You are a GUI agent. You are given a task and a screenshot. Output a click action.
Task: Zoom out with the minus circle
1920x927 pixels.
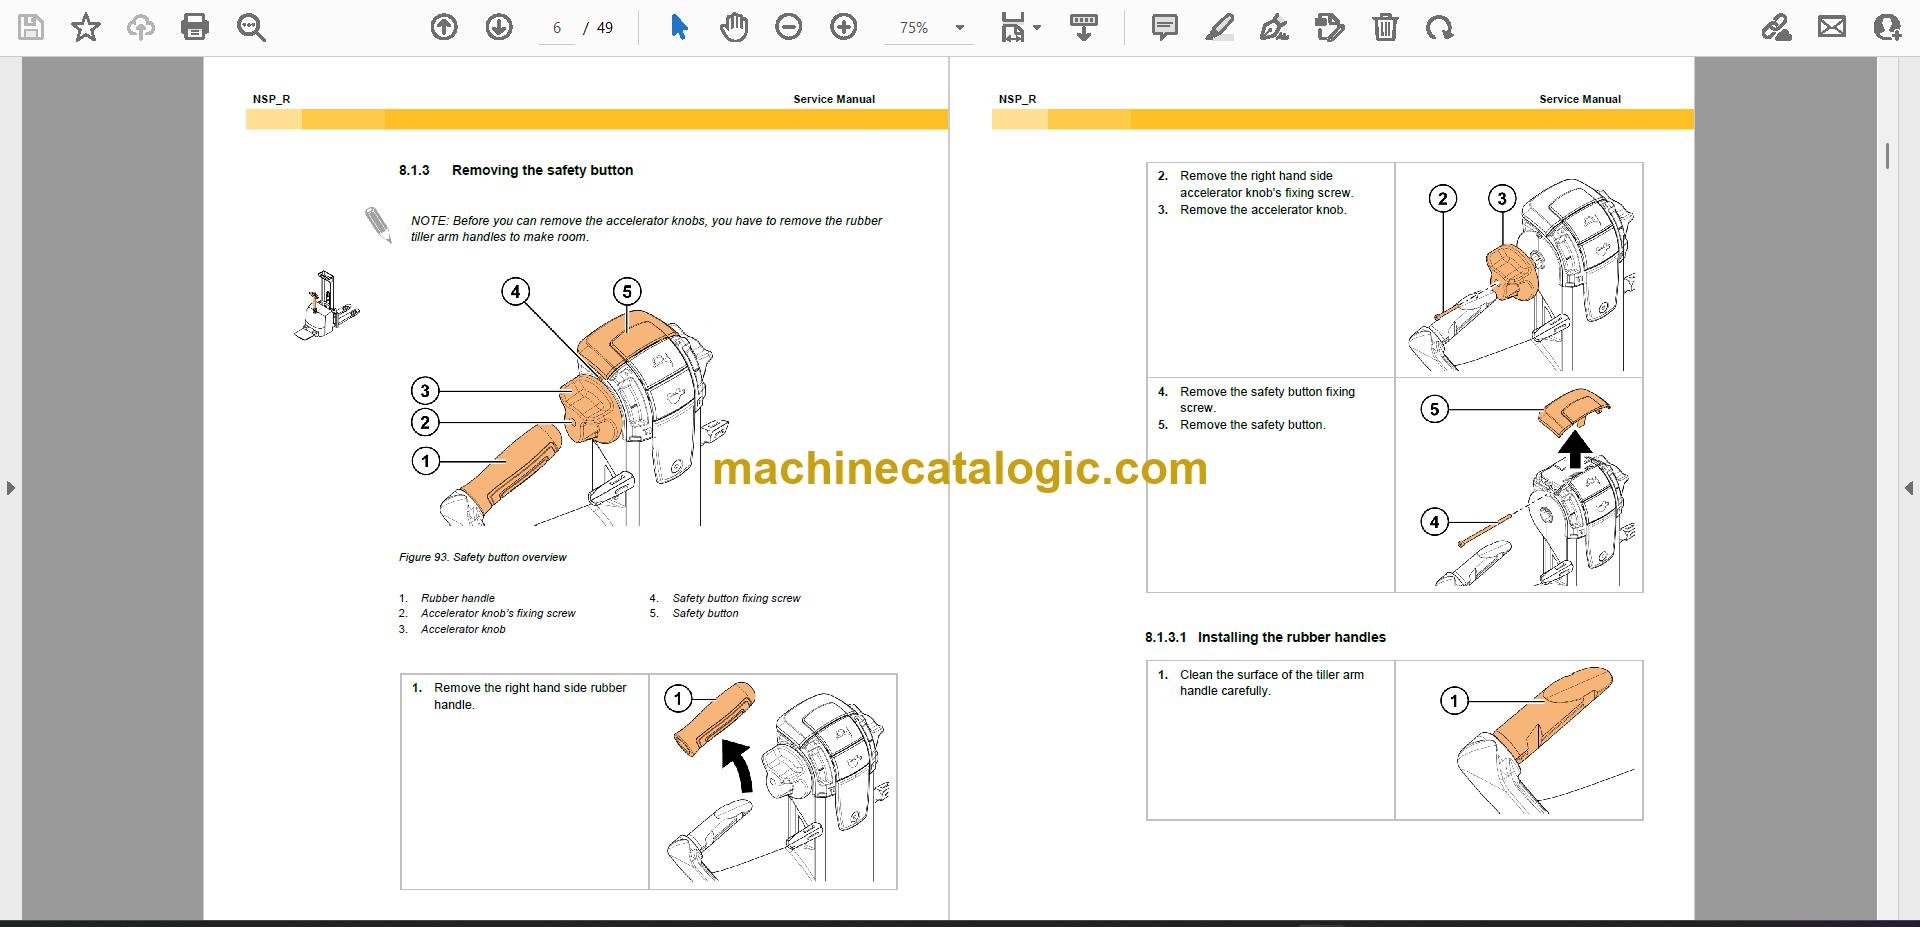[789, 27]
